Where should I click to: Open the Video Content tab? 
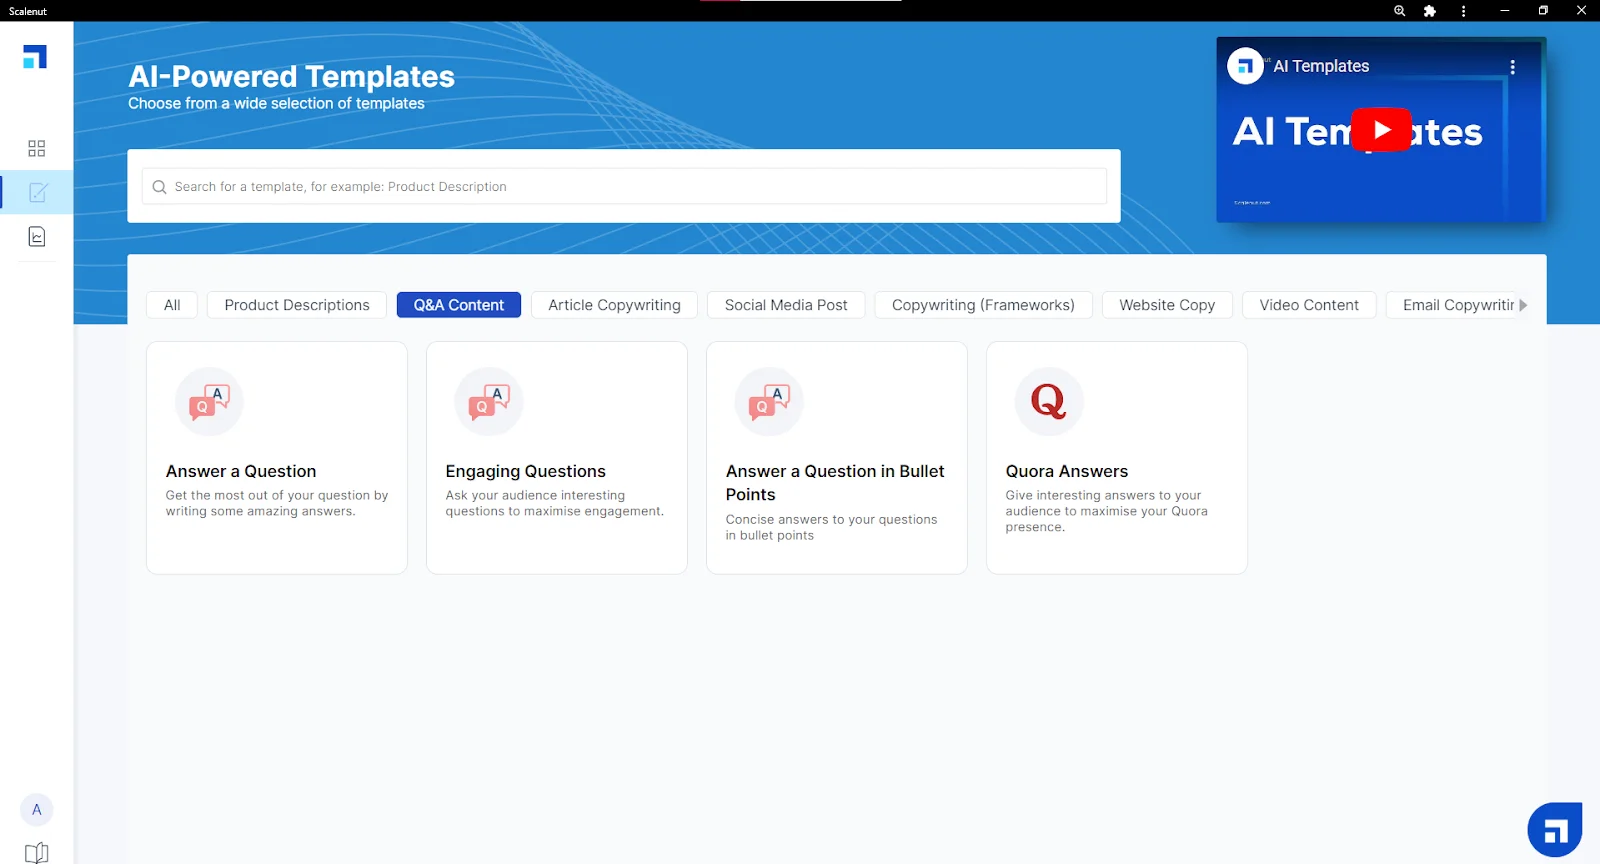coord(1309,305)
